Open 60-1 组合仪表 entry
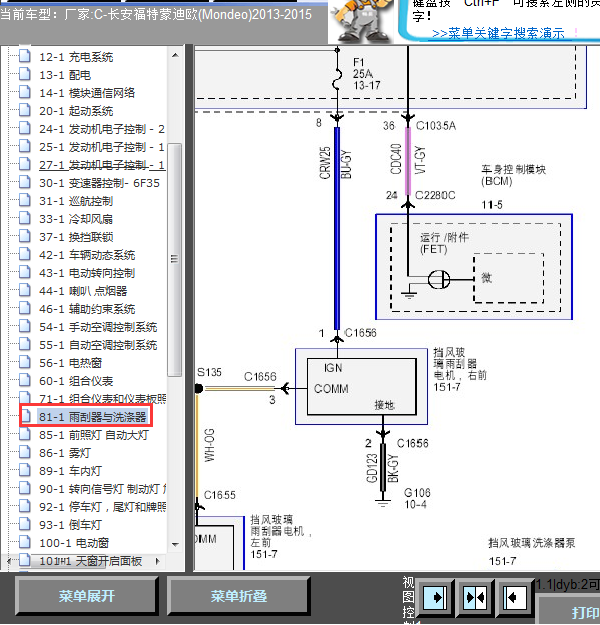 tap(76, 381)
